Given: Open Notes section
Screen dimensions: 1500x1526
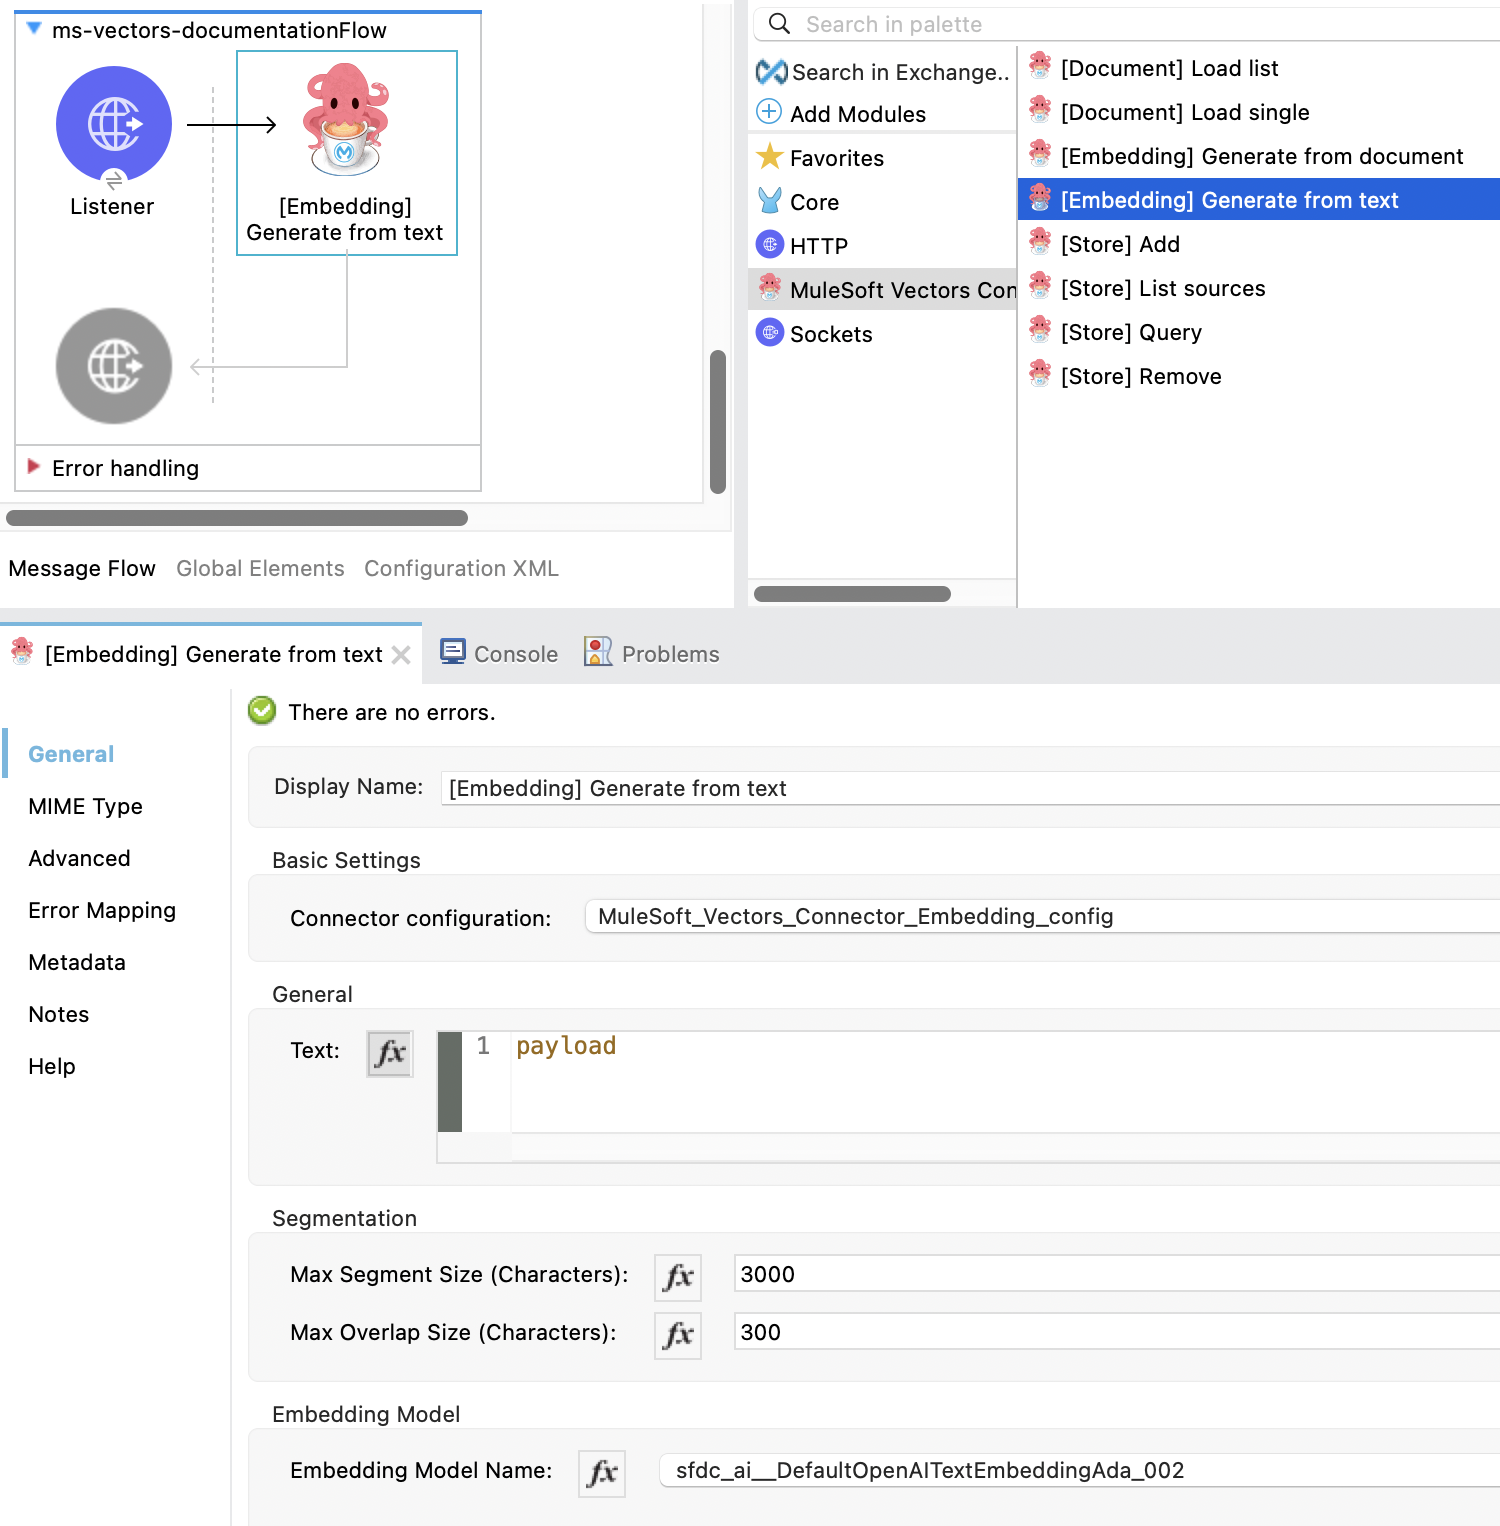Looking at the screenshot, I should coord(59,1014).
